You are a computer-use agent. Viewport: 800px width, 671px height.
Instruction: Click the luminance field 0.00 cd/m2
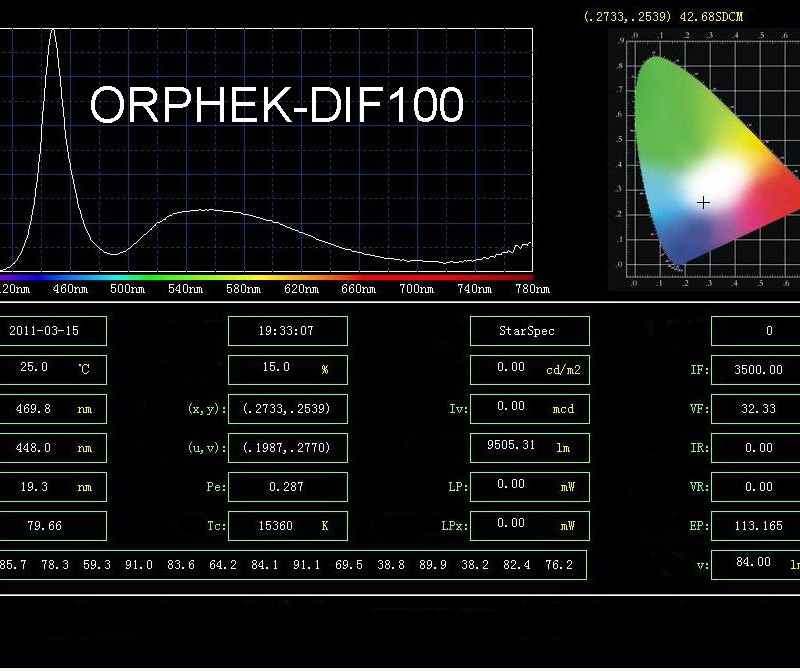pos(530,369)
